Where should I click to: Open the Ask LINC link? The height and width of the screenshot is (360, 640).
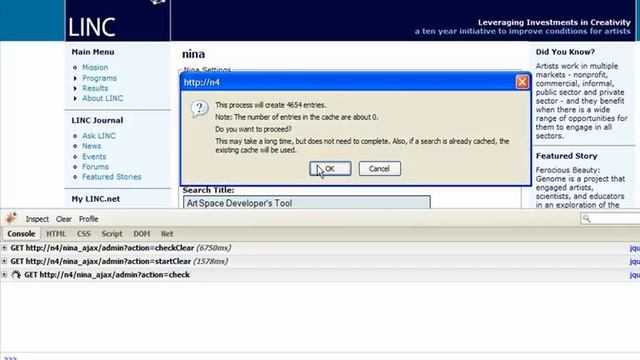tap(99, 136)
